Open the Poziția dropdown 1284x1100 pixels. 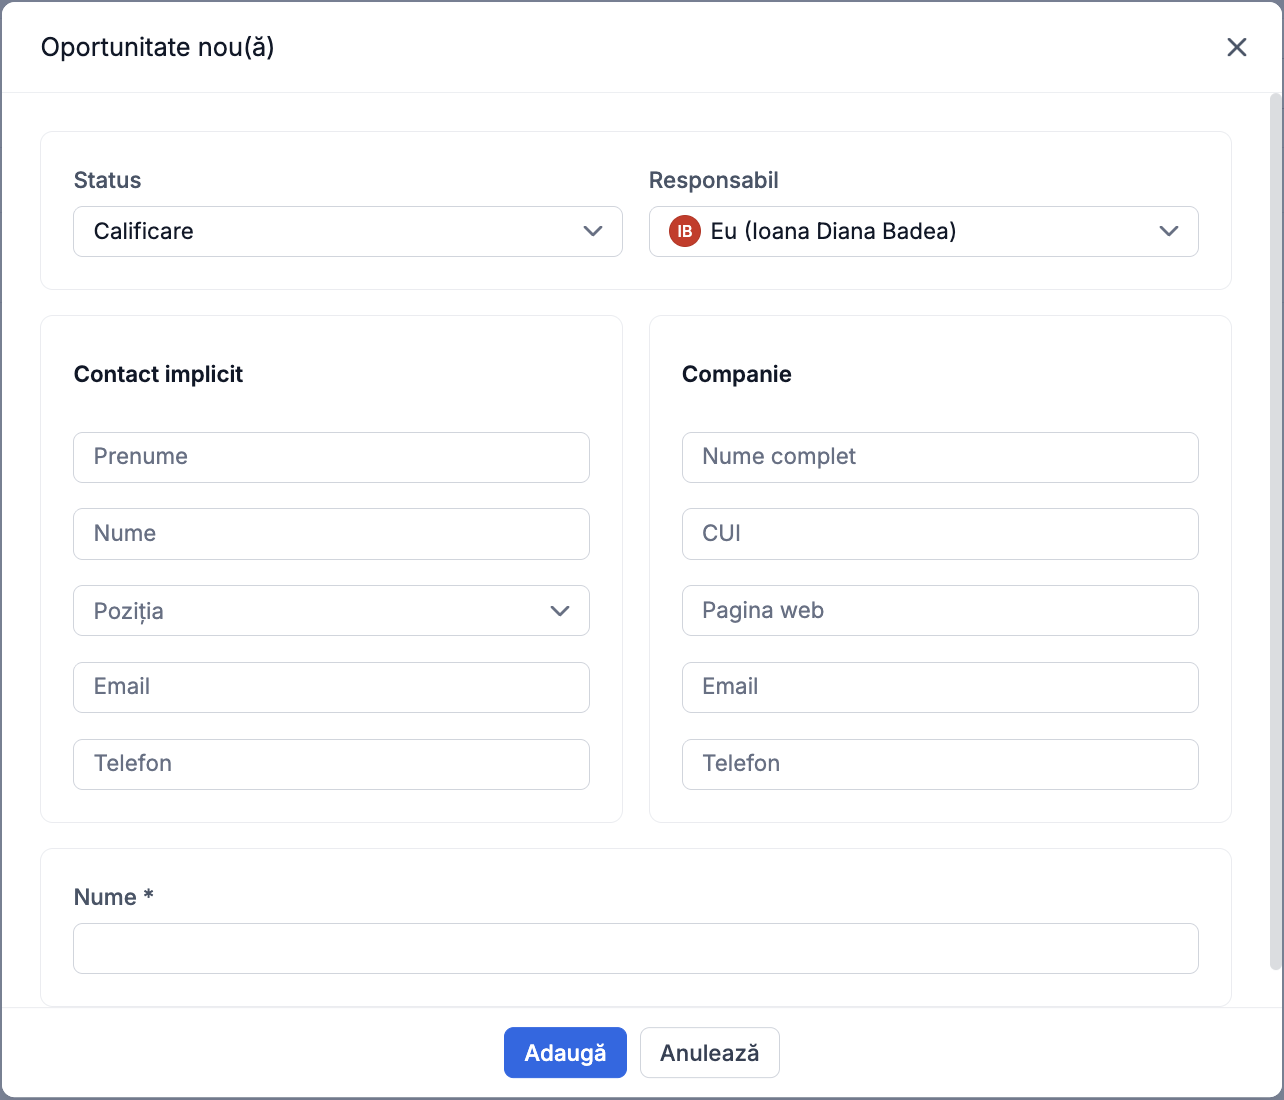330,611
